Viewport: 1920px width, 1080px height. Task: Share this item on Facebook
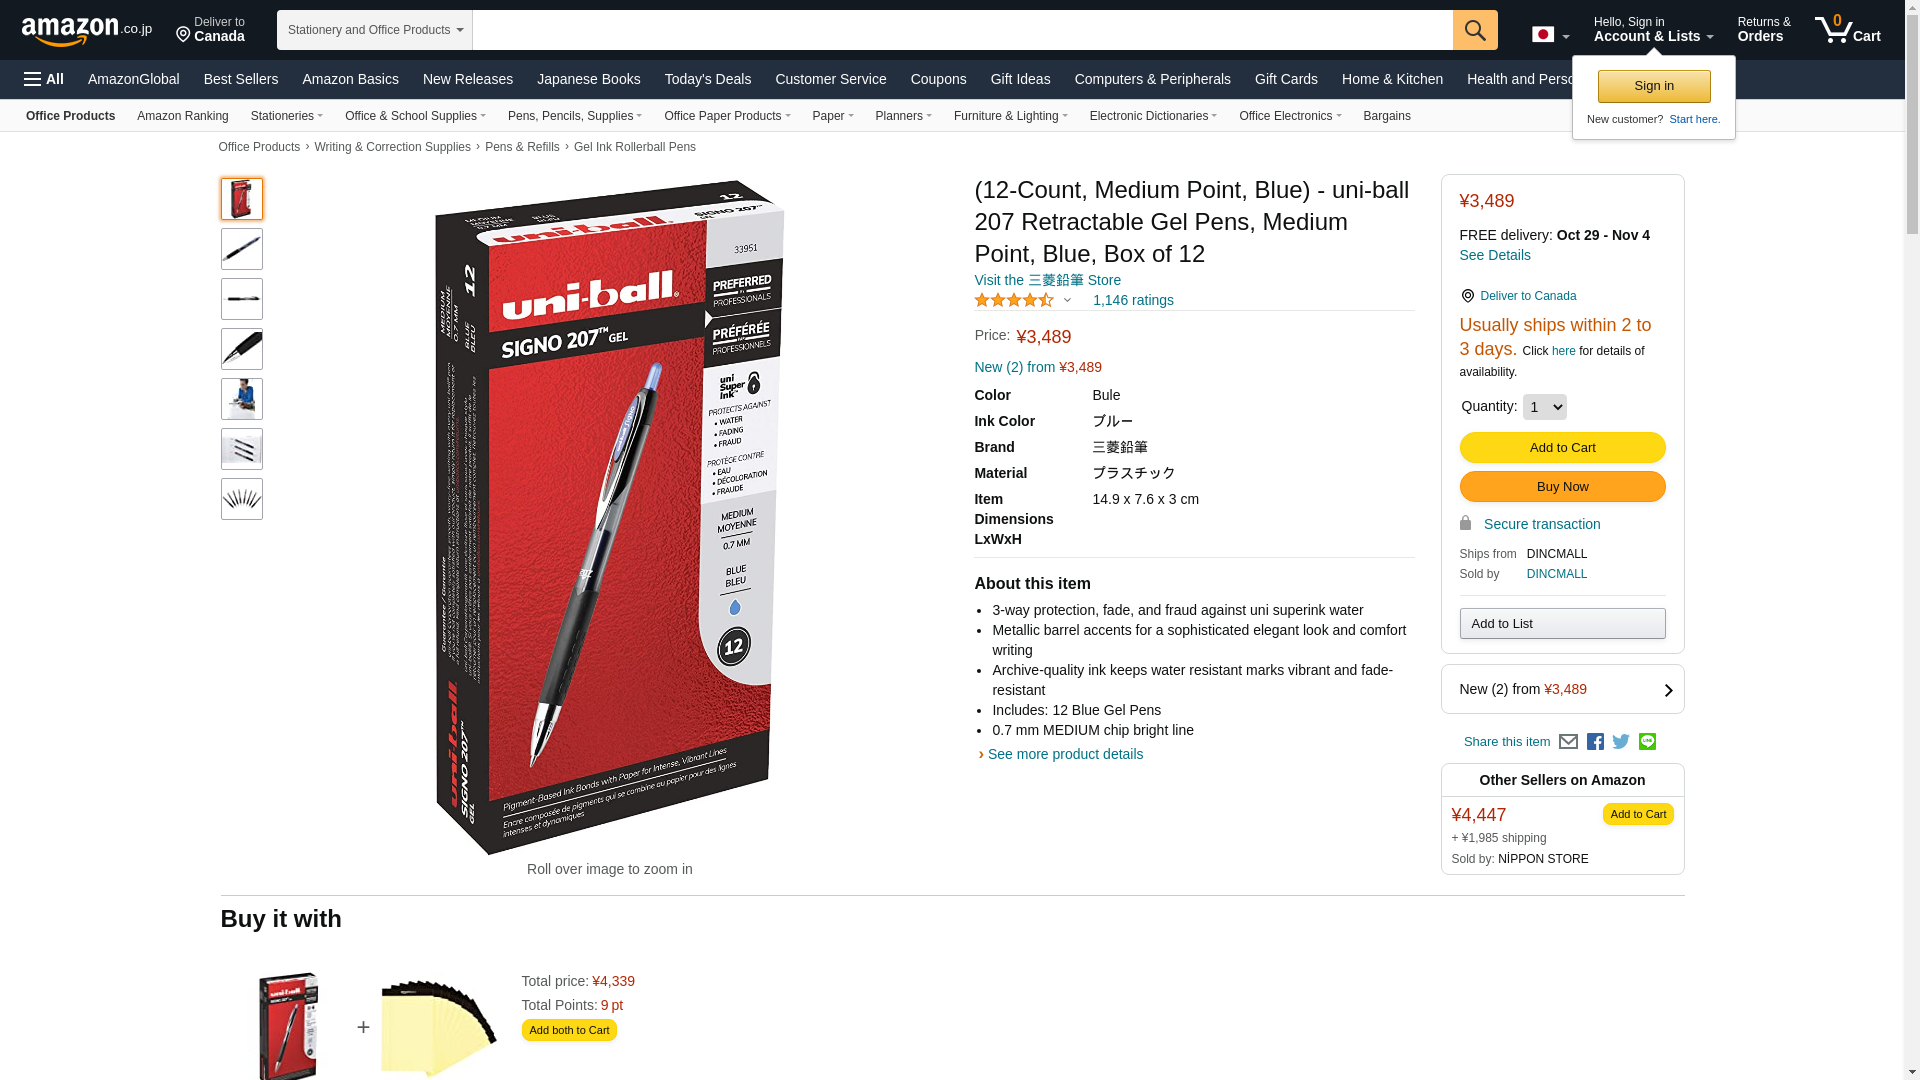(1595, 742)
